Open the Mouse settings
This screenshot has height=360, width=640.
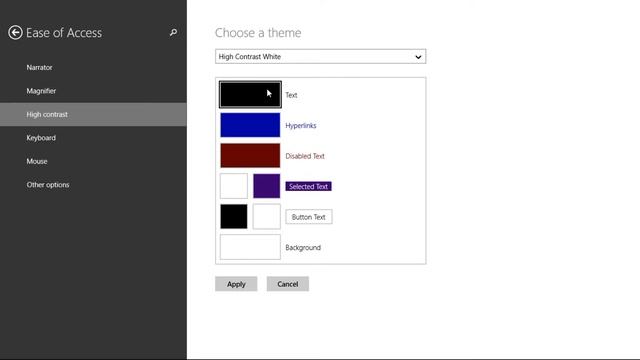coord(37,162)
